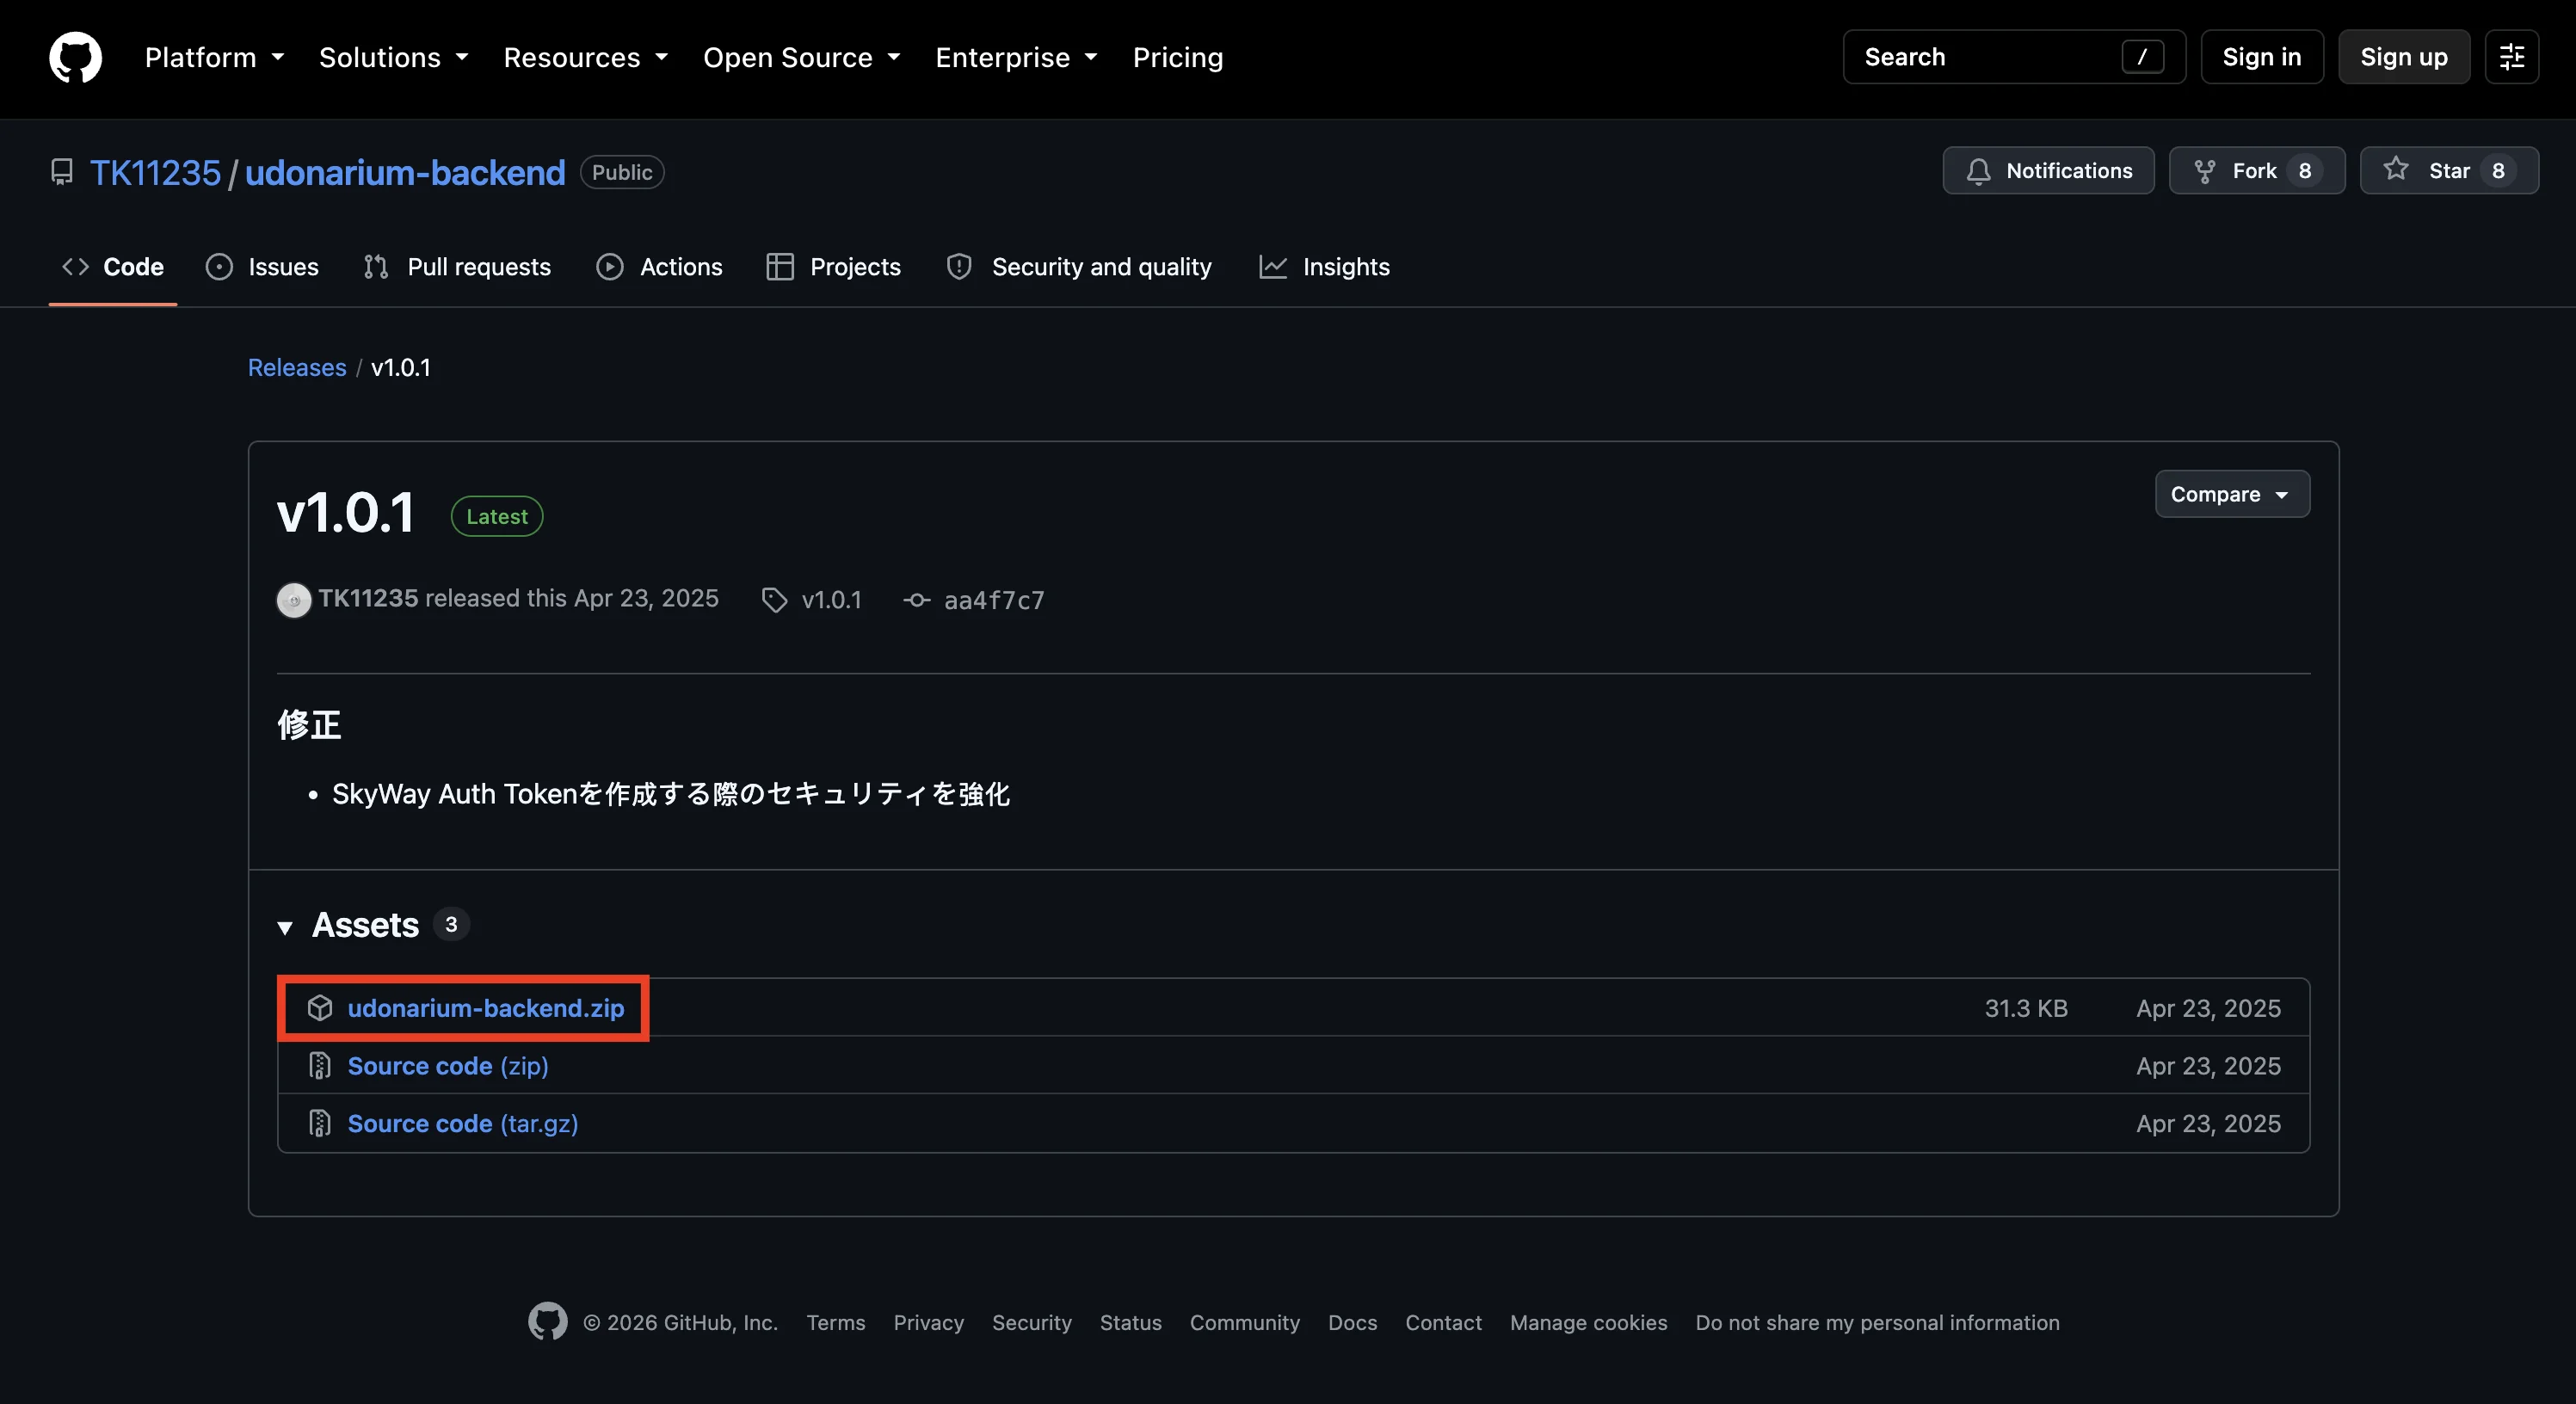
Task: Switch to the Security and quality tab
Action: click(x=1080, y=266)
